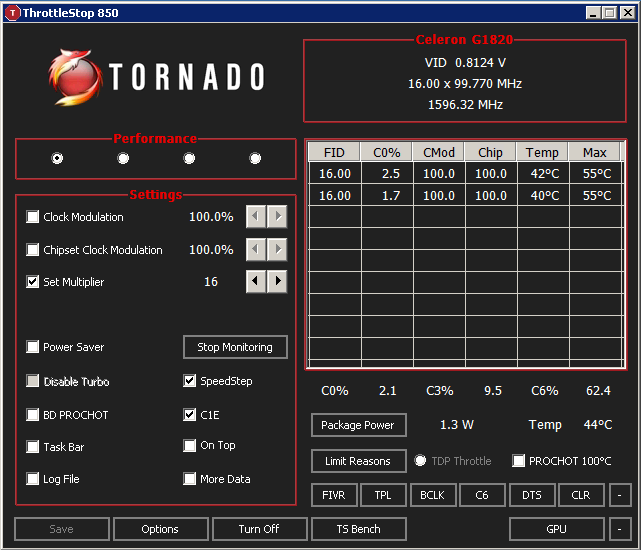Click the CMod column header

[438, 152]
